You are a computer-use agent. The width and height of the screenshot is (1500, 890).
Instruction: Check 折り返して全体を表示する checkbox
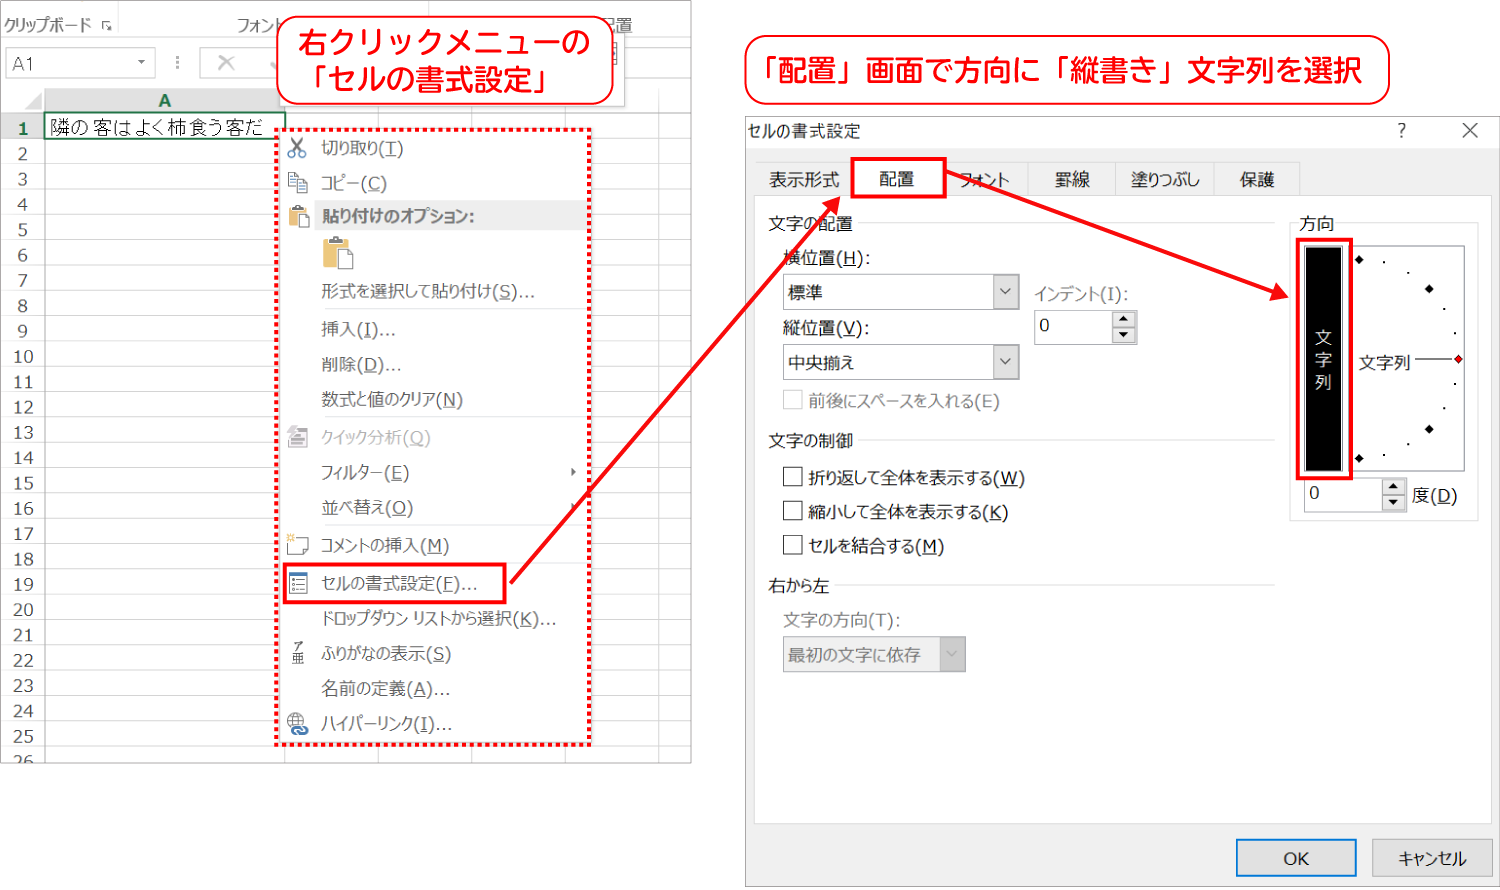click(792, 477)
